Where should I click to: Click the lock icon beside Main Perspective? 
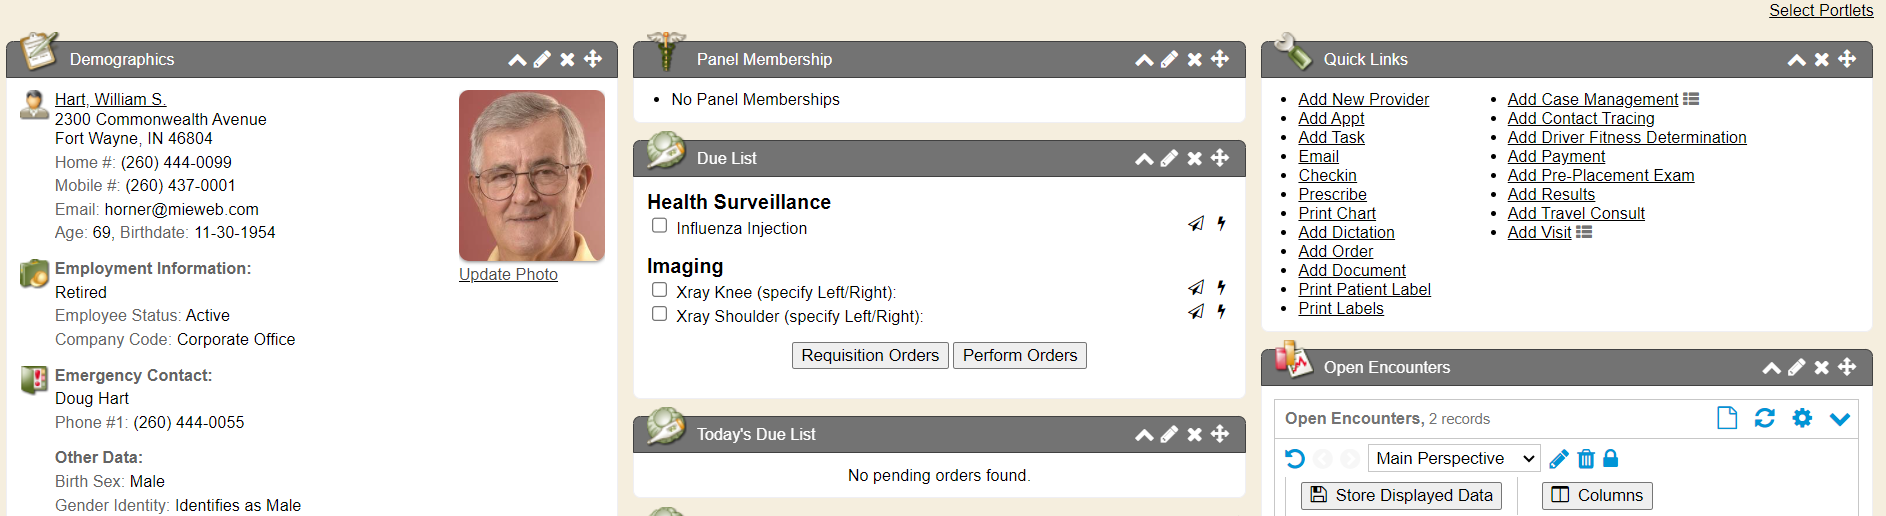1610,459
